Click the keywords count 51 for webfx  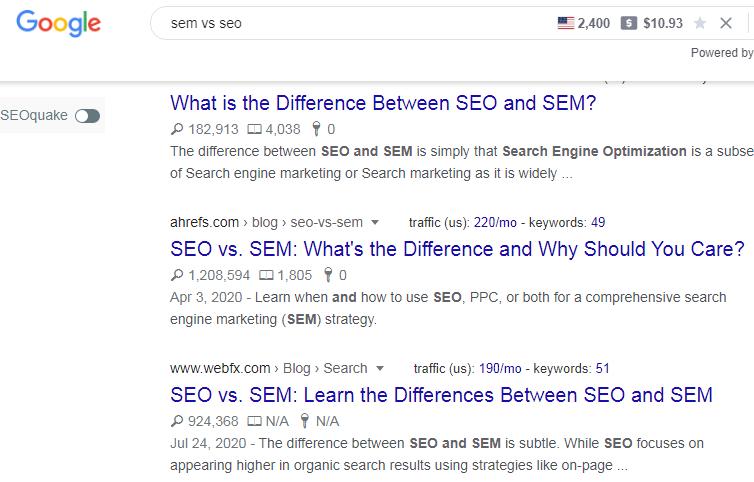click(602, 369)
